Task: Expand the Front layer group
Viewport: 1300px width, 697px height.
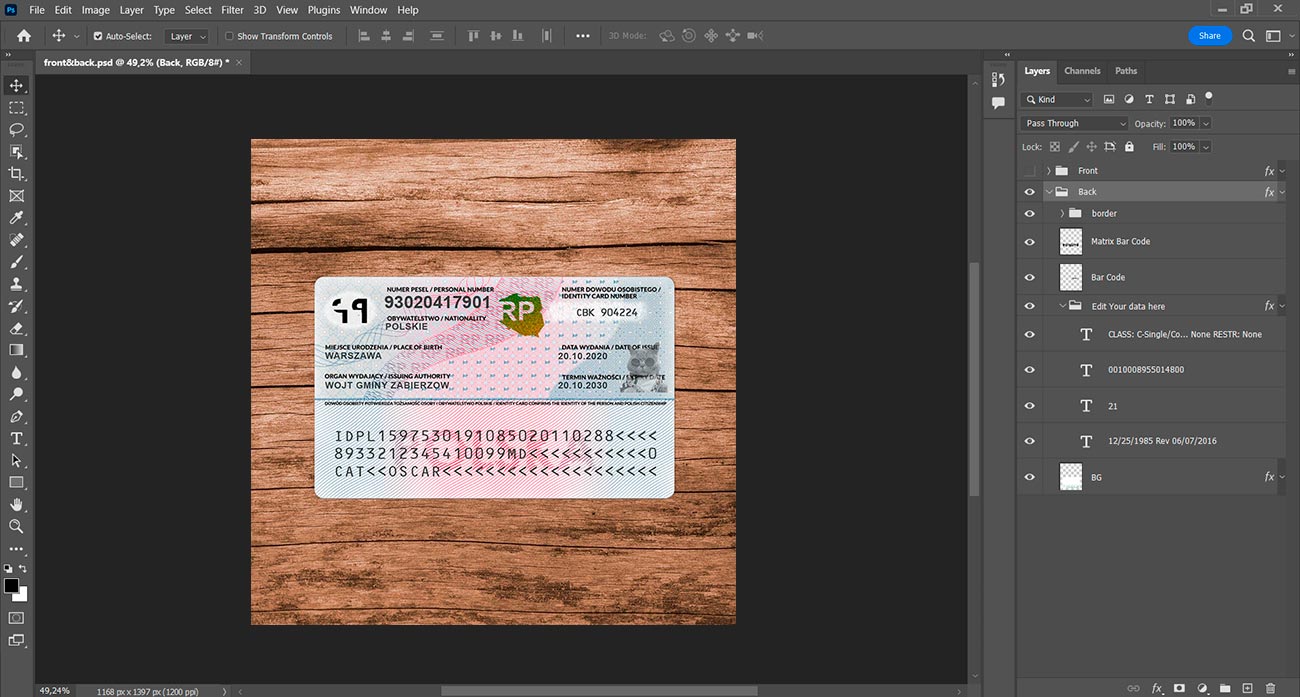Action: 1048,171
